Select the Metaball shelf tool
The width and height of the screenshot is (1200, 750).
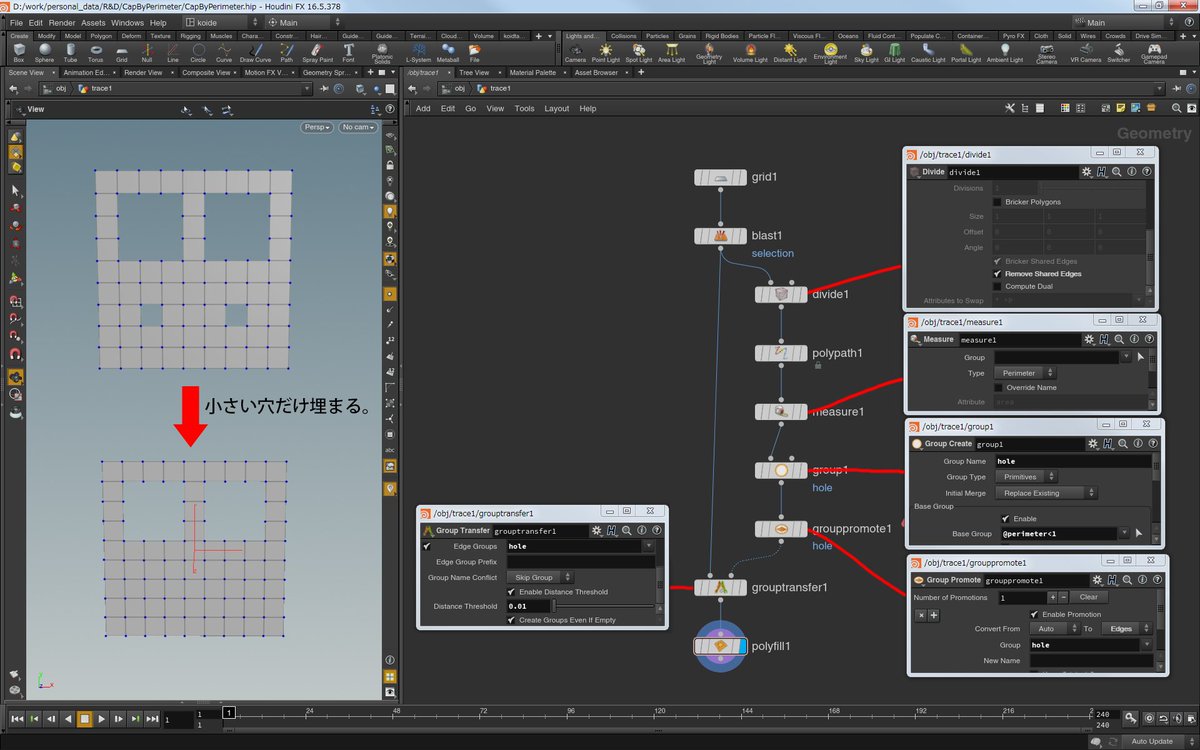click(x=449, y=52)
